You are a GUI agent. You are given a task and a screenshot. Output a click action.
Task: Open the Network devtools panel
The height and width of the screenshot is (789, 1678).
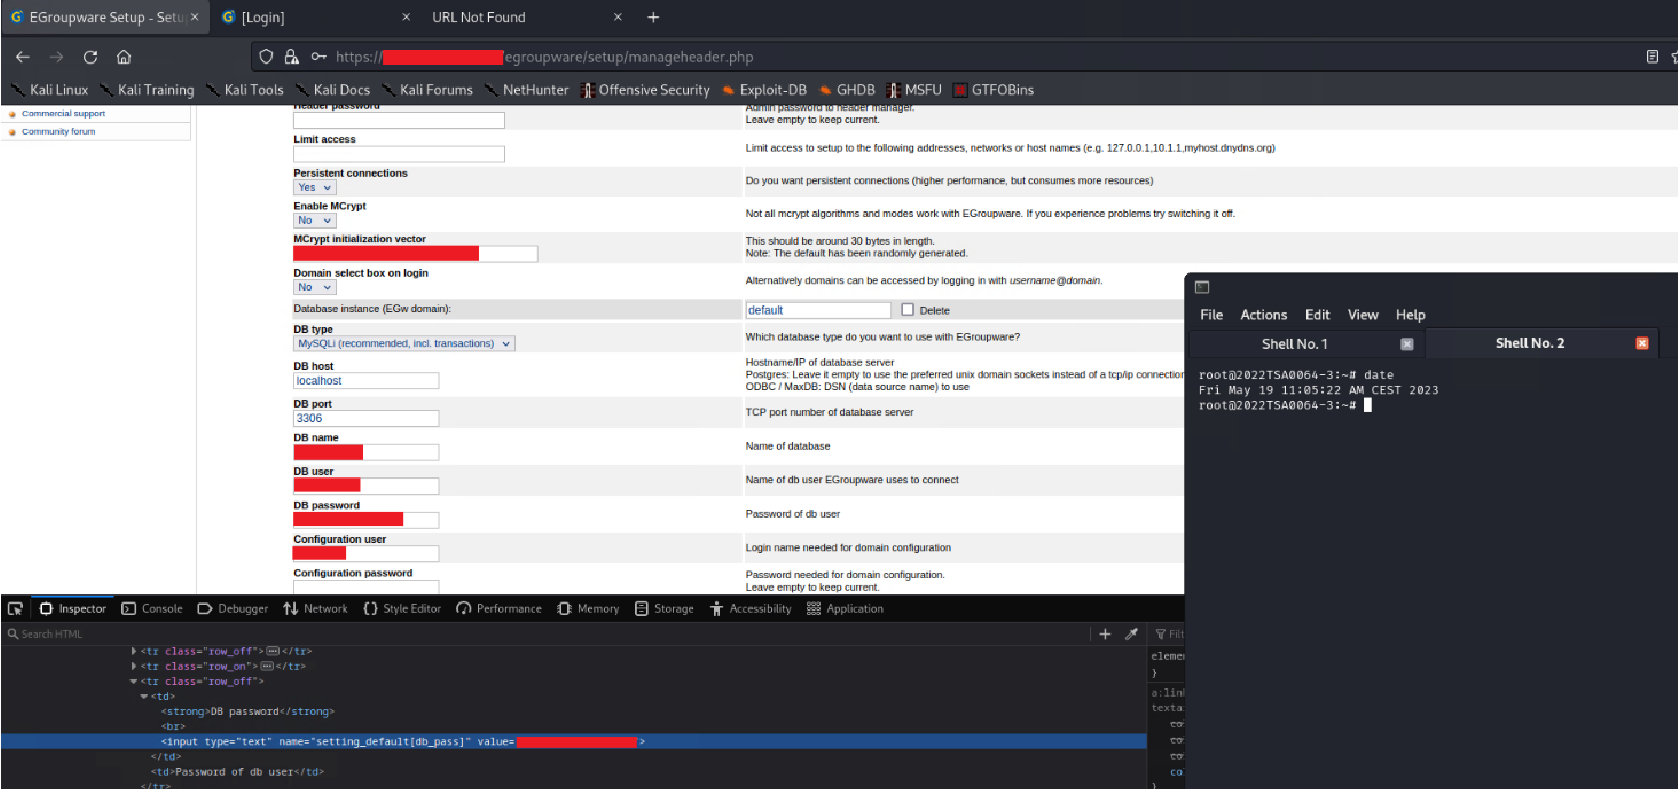point(315,608)
